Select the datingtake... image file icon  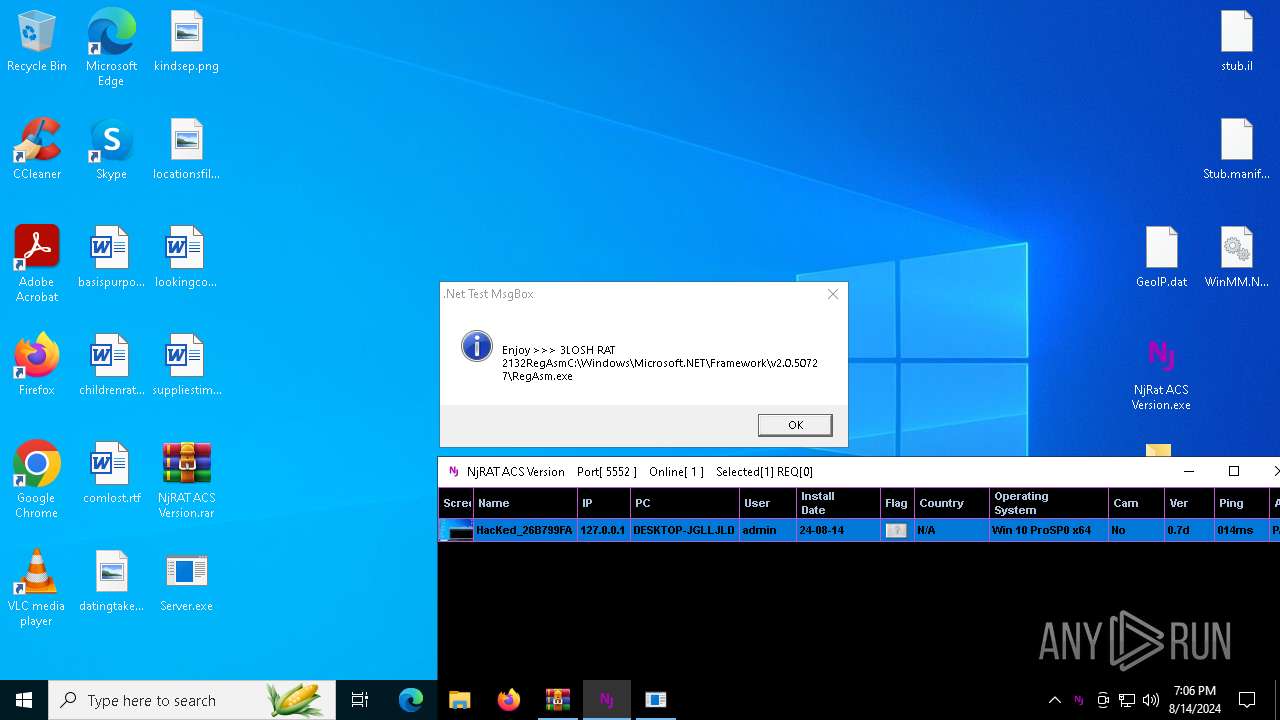click(x=111, y=582)
